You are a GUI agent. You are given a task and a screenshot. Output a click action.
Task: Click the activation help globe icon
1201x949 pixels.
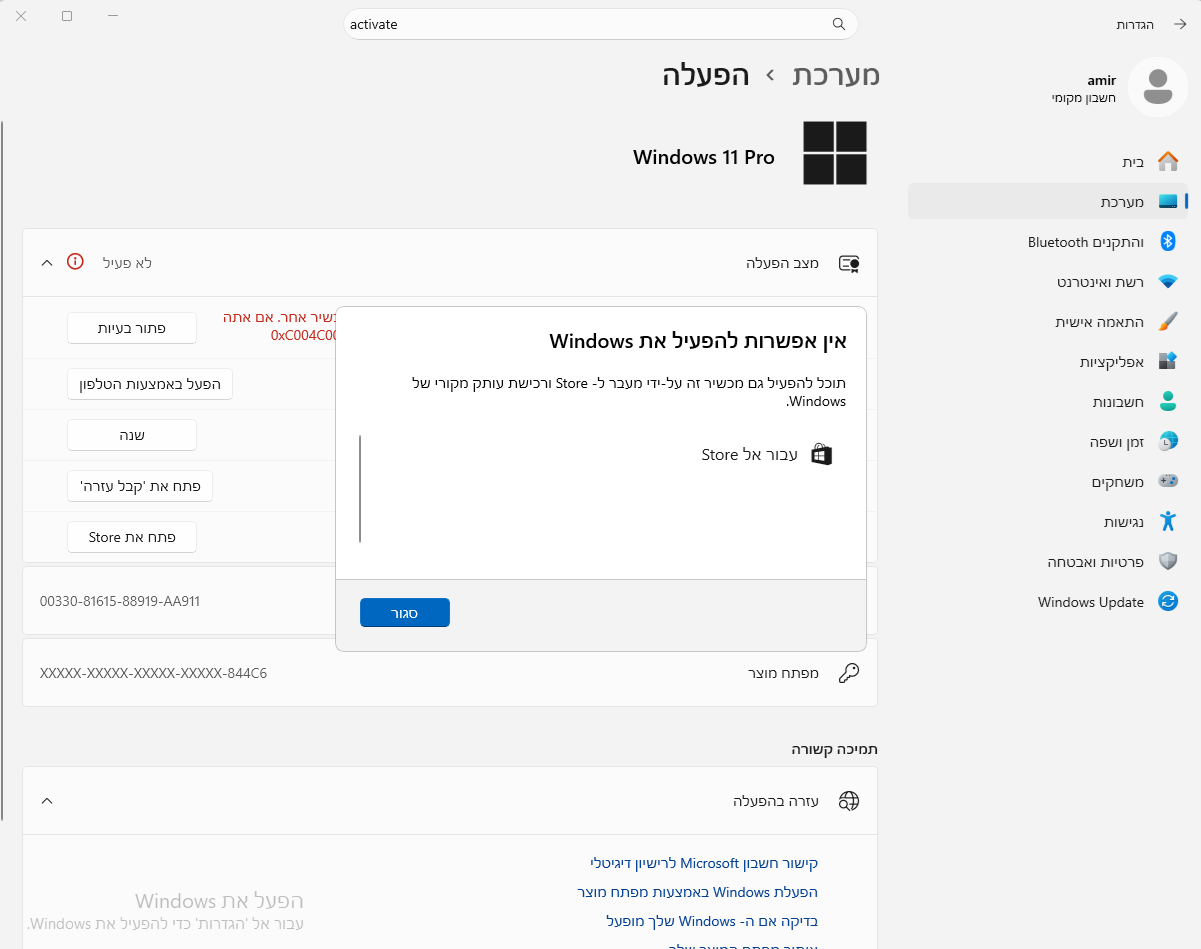pyautogui.click(x=849, y=801)
